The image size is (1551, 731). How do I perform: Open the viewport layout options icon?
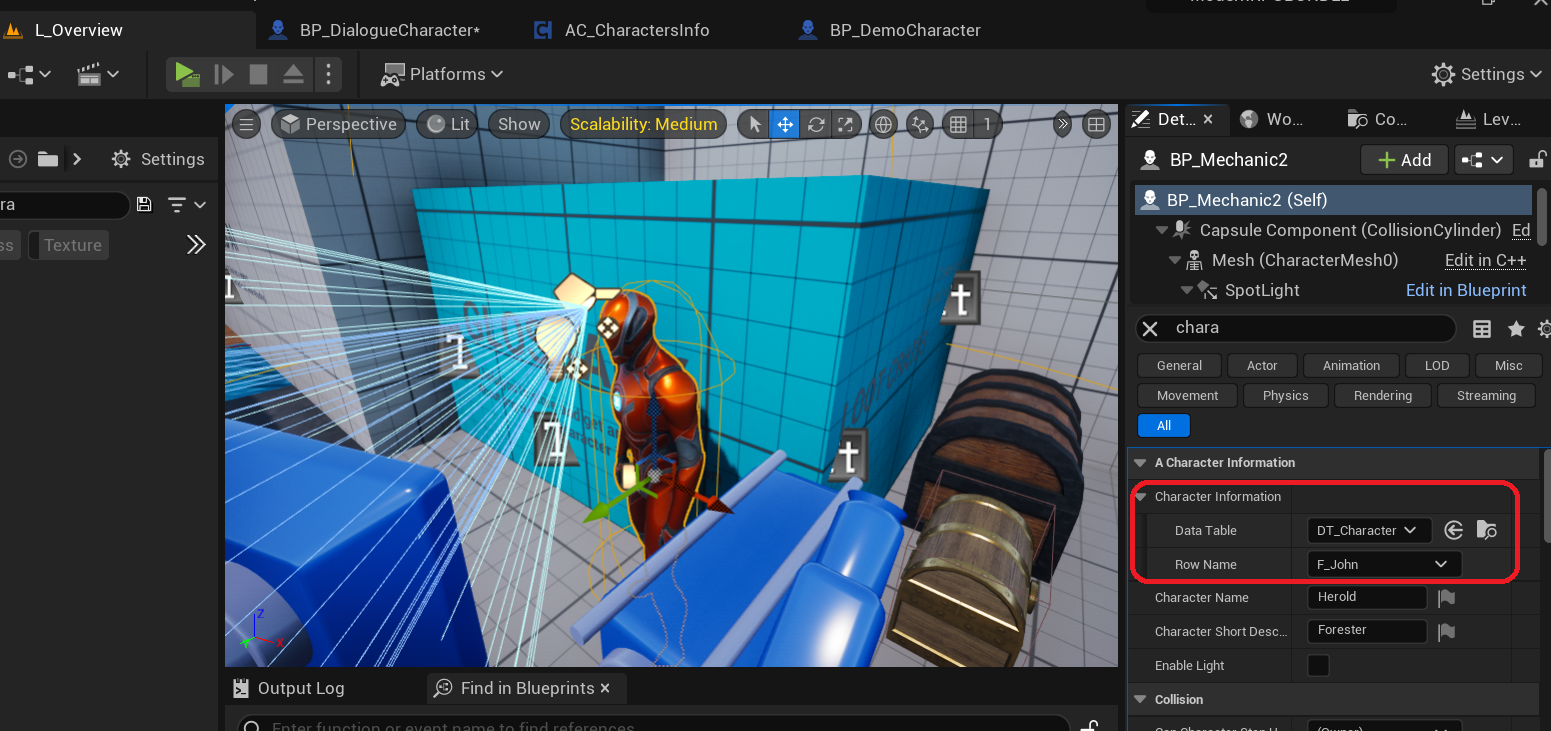[1097, 124]
